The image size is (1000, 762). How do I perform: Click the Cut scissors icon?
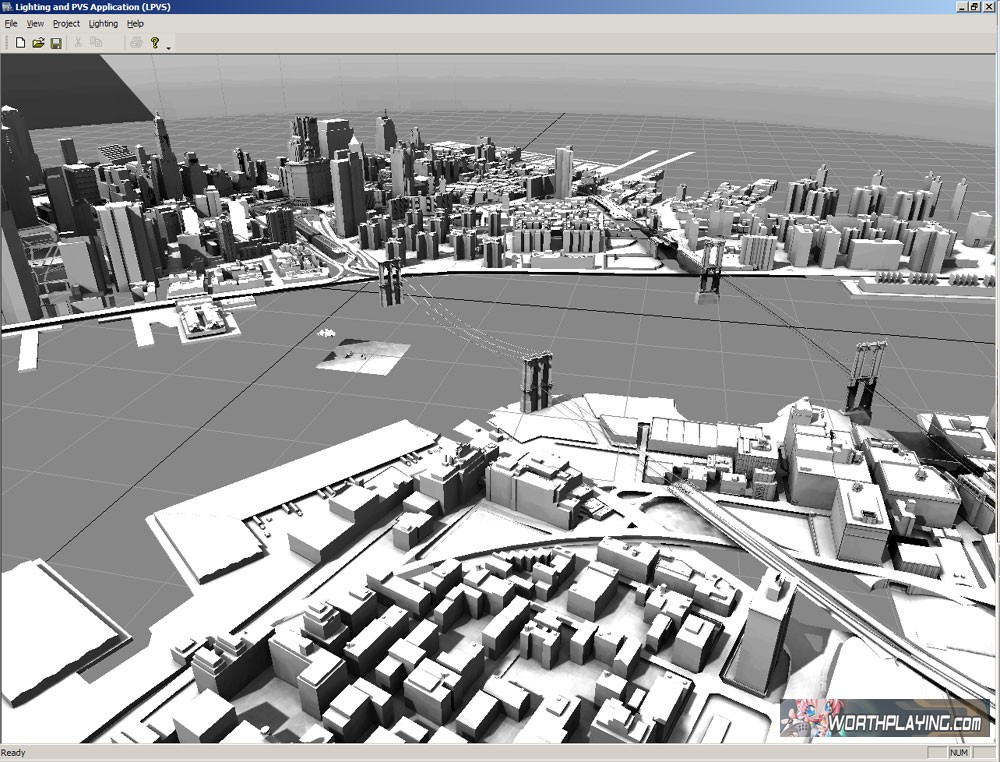tap(78, 43)
